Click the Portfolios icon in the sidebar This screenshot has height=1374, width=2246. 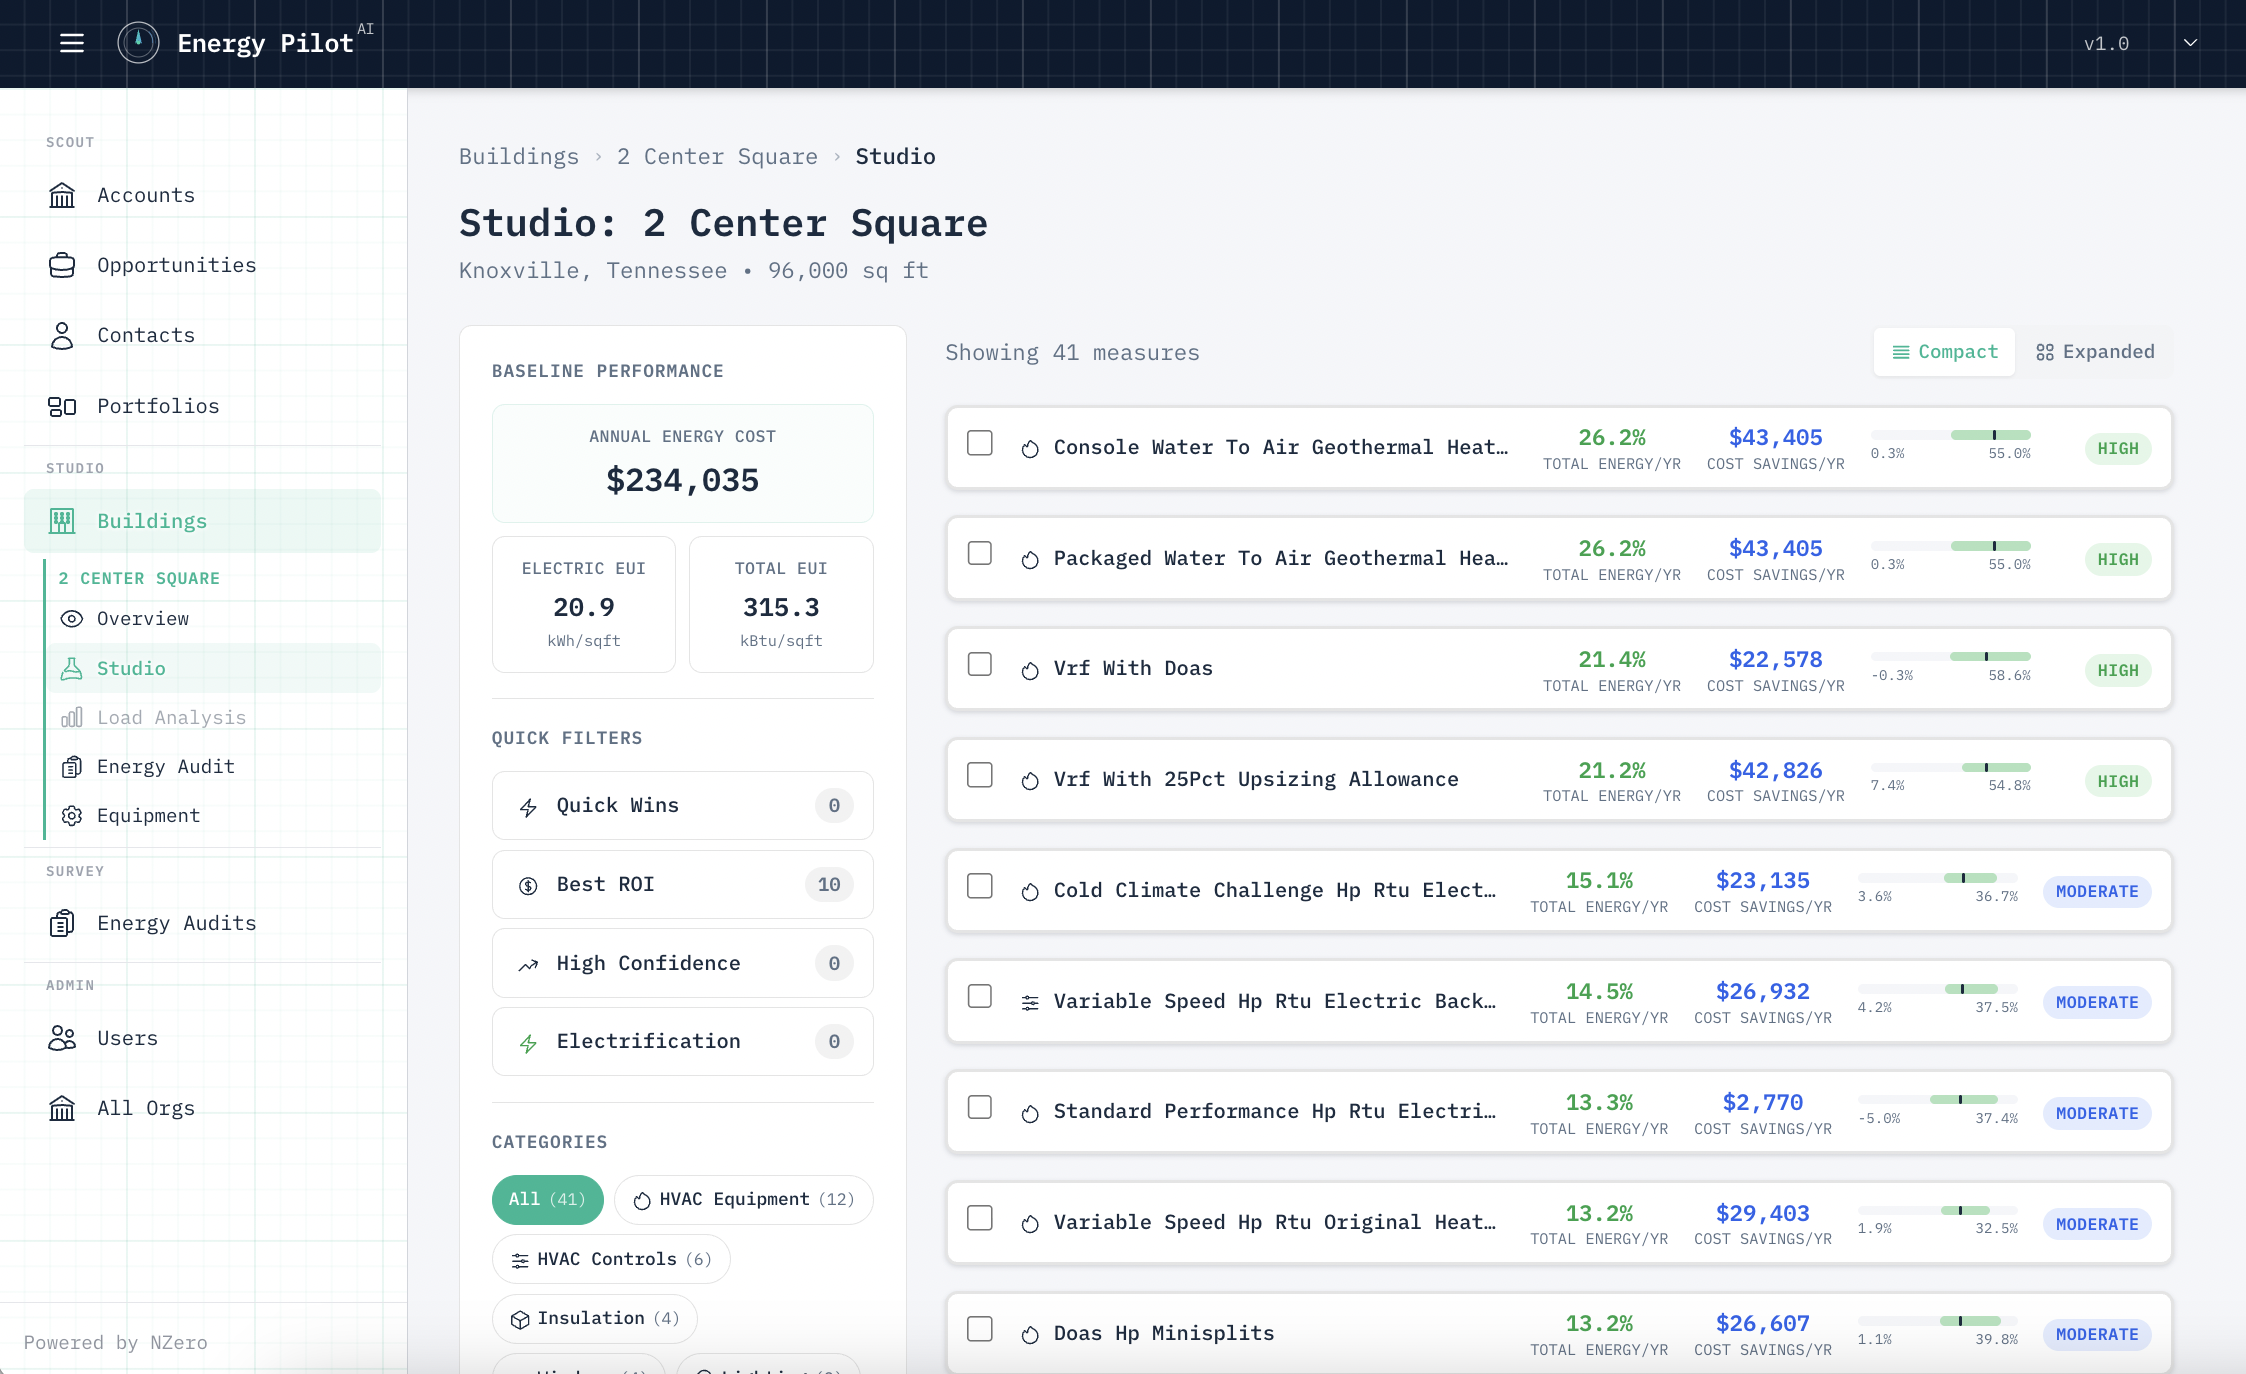click(x=62, y=406)
